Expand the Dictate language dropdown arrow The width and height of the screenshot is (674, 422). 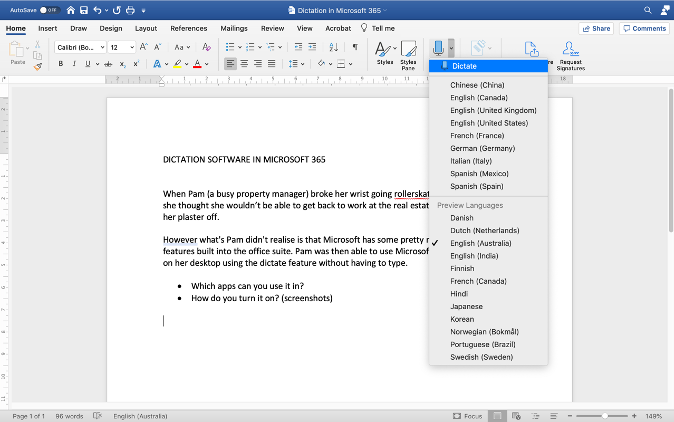pos(452,47)
